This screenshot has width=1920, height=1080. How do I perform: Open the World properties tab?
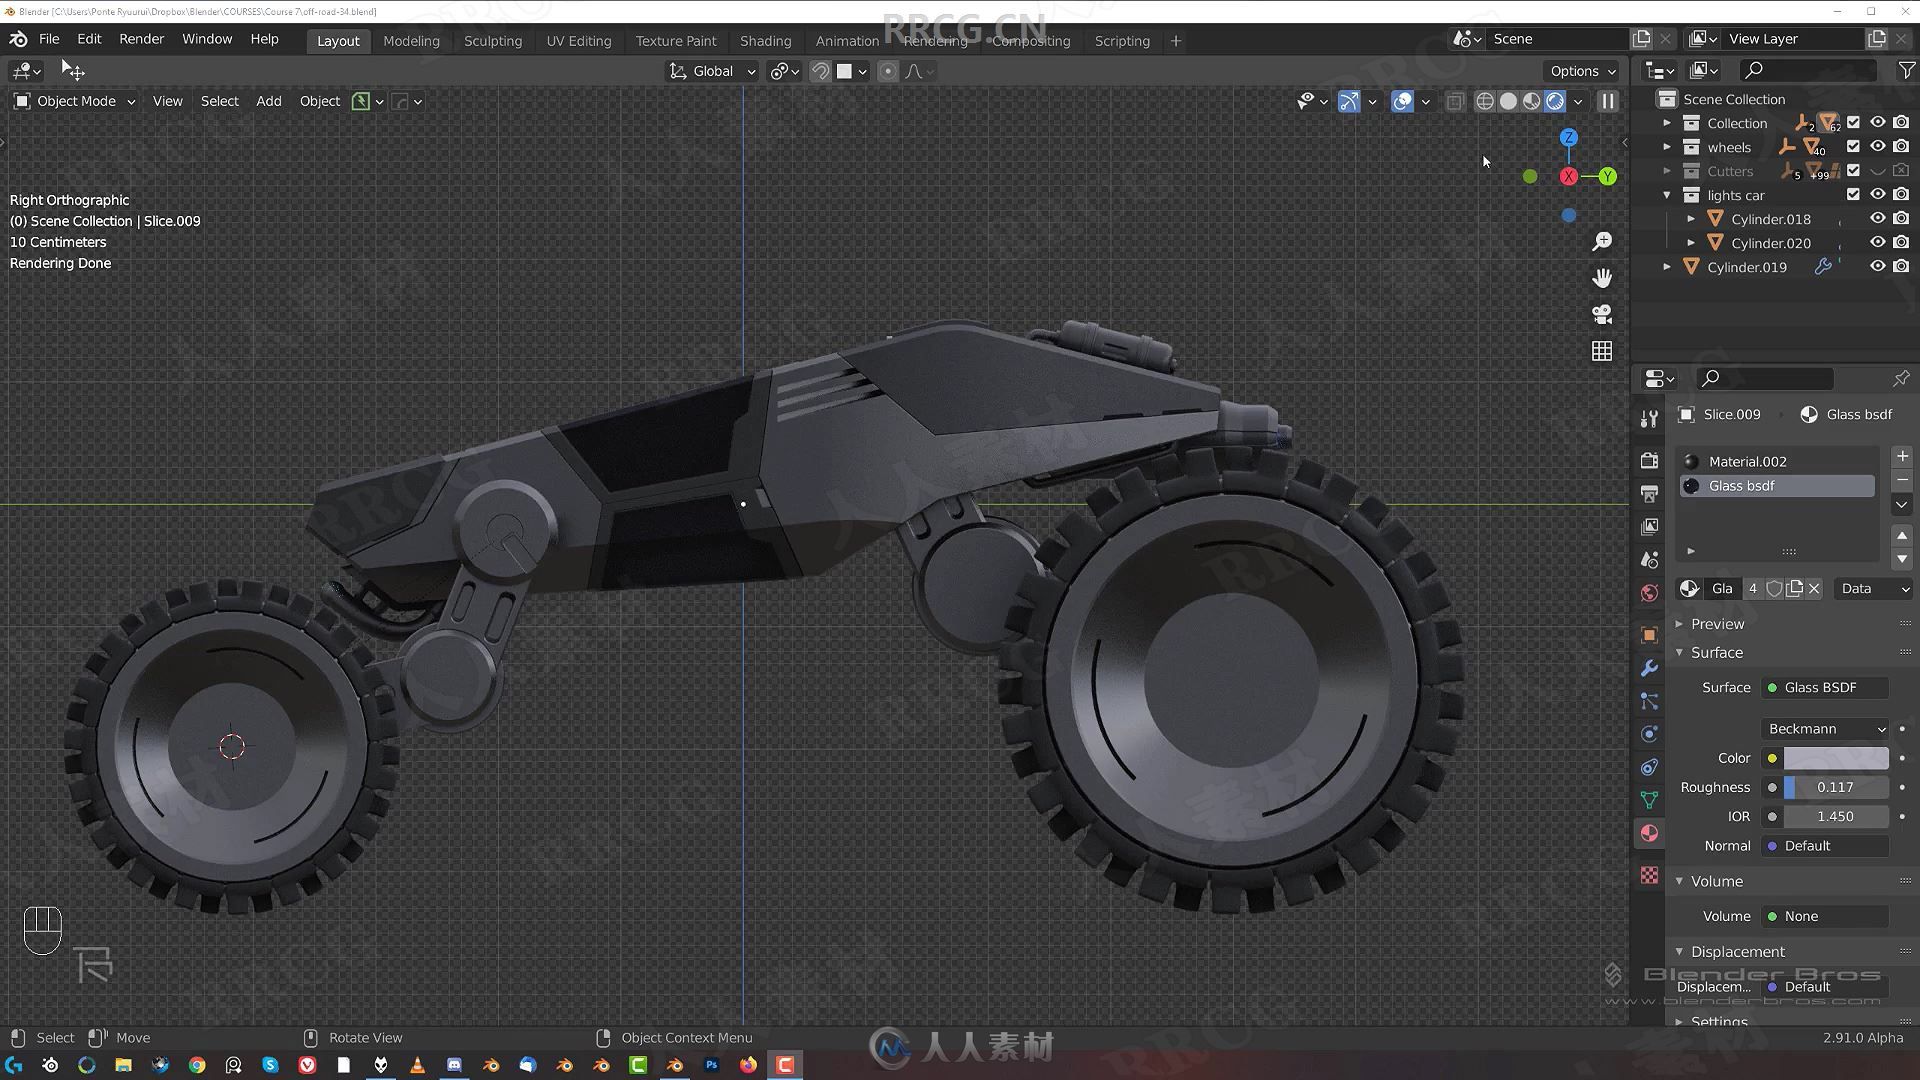1649,593
